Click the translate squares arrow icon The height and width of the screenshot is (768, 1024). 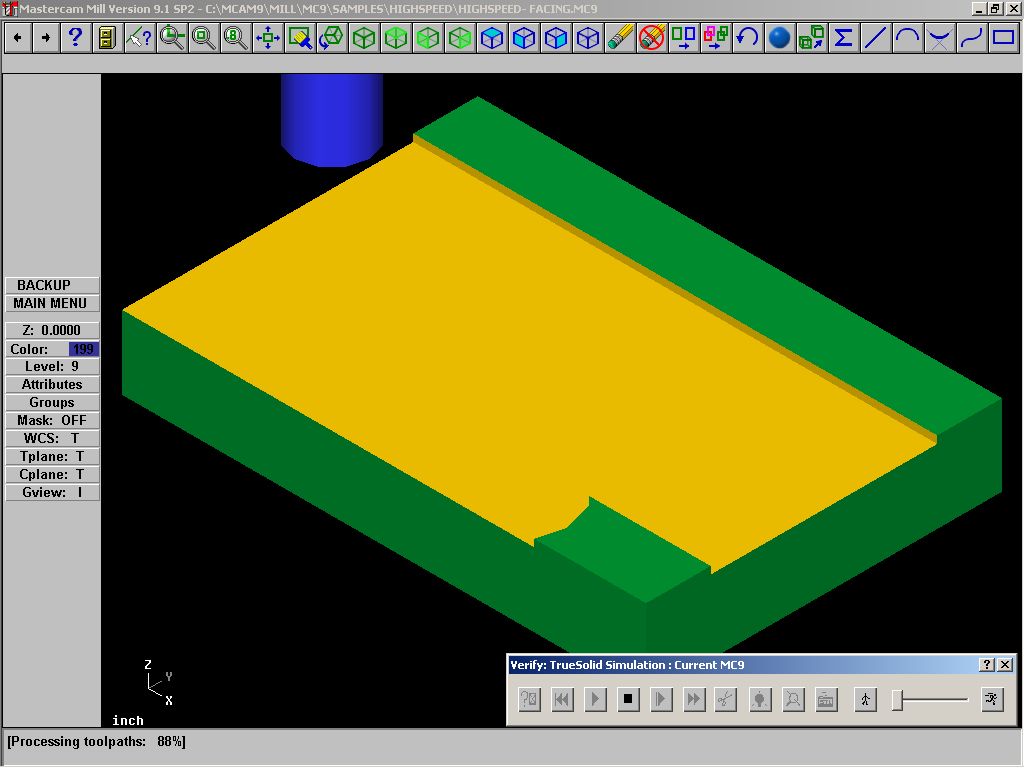(x=684, y=37)
